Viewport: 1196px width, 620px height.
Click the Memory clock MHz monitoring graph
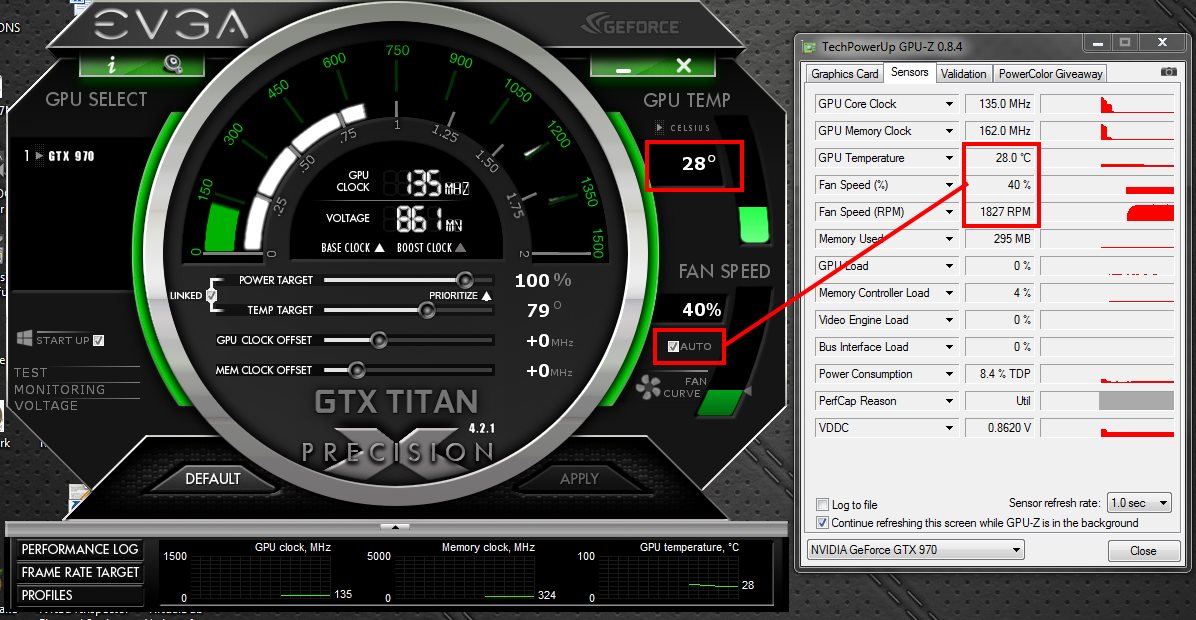tap(463, 577)
